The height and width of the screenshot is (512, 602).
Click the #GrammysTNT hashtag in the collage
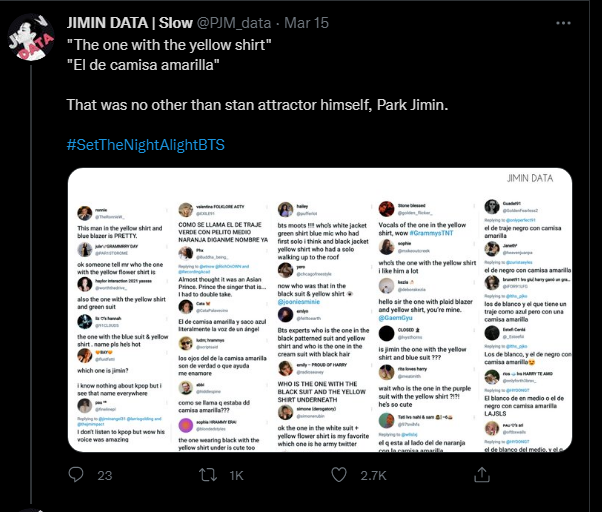click(x=431, y=233)
